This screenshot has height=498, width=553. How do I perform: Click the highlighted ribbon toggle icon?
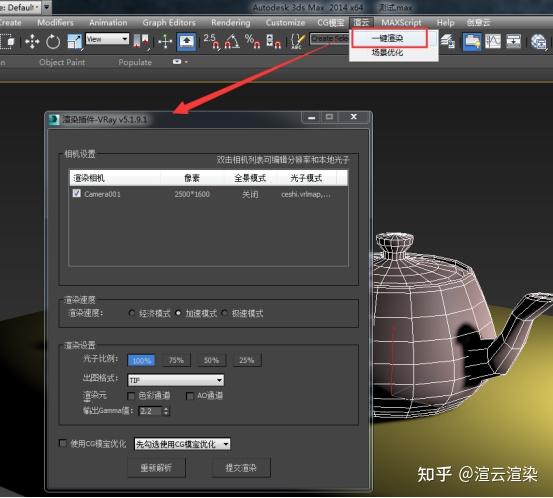coord(472,42)
